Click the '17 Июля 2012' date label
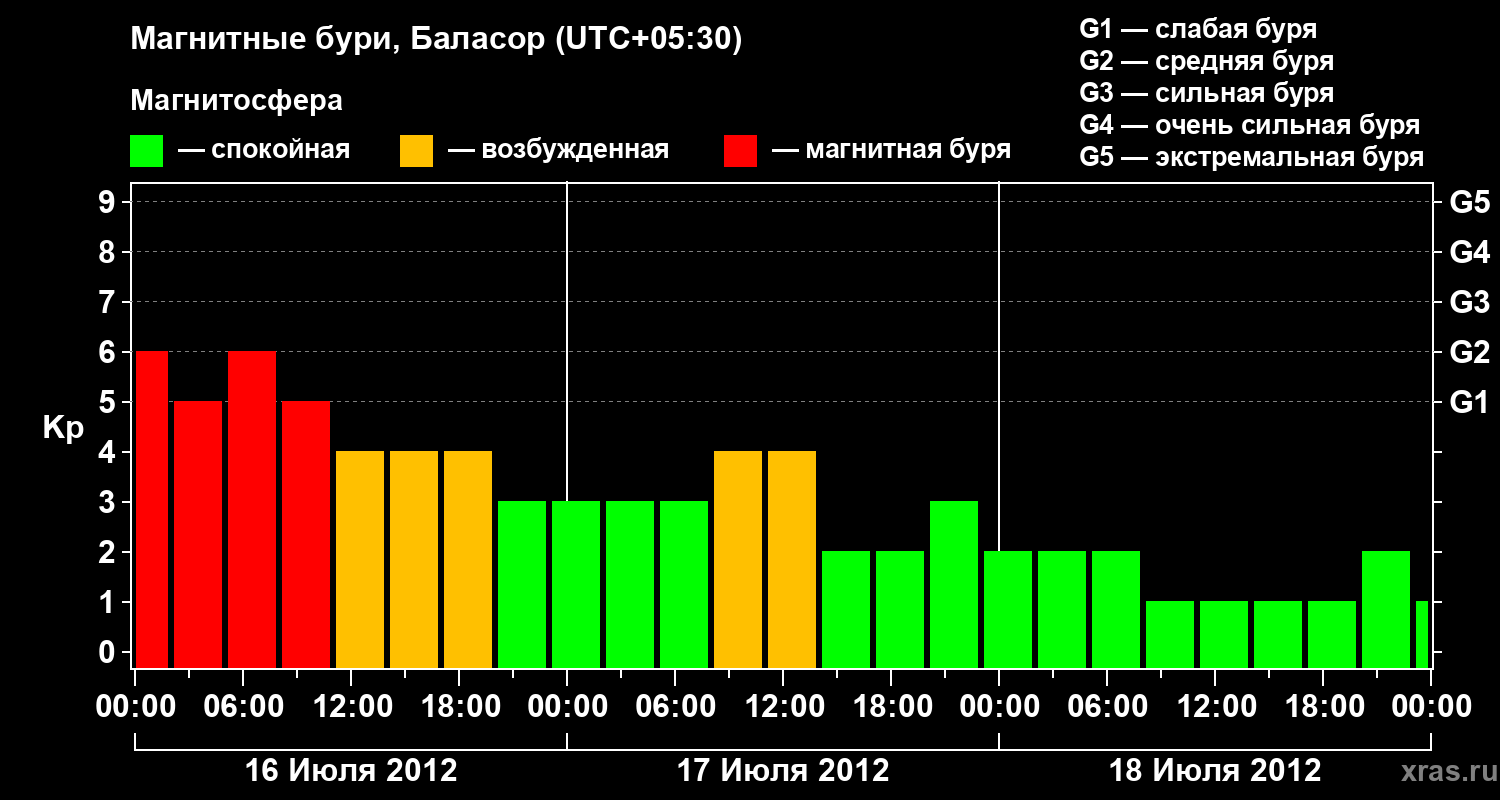This screenshot has height=800, width=1500. coord(783,771)
